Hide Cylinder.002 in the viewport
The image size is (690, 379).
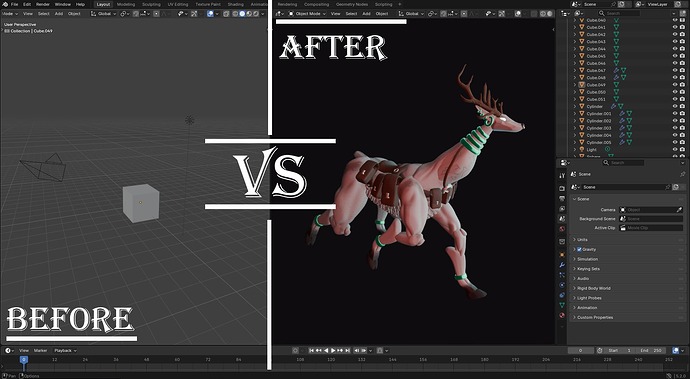(675, 121)
